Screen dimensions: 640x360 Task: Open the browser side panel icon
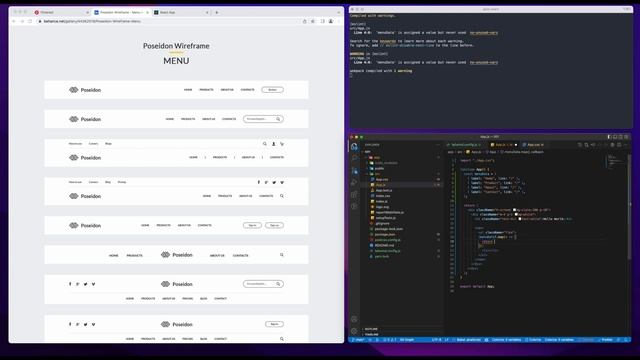click(322, 21)
